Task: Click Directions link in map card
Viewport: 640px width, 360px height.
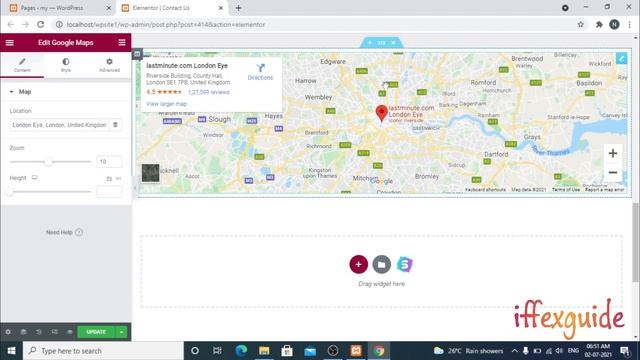Action: coord(260,72)
